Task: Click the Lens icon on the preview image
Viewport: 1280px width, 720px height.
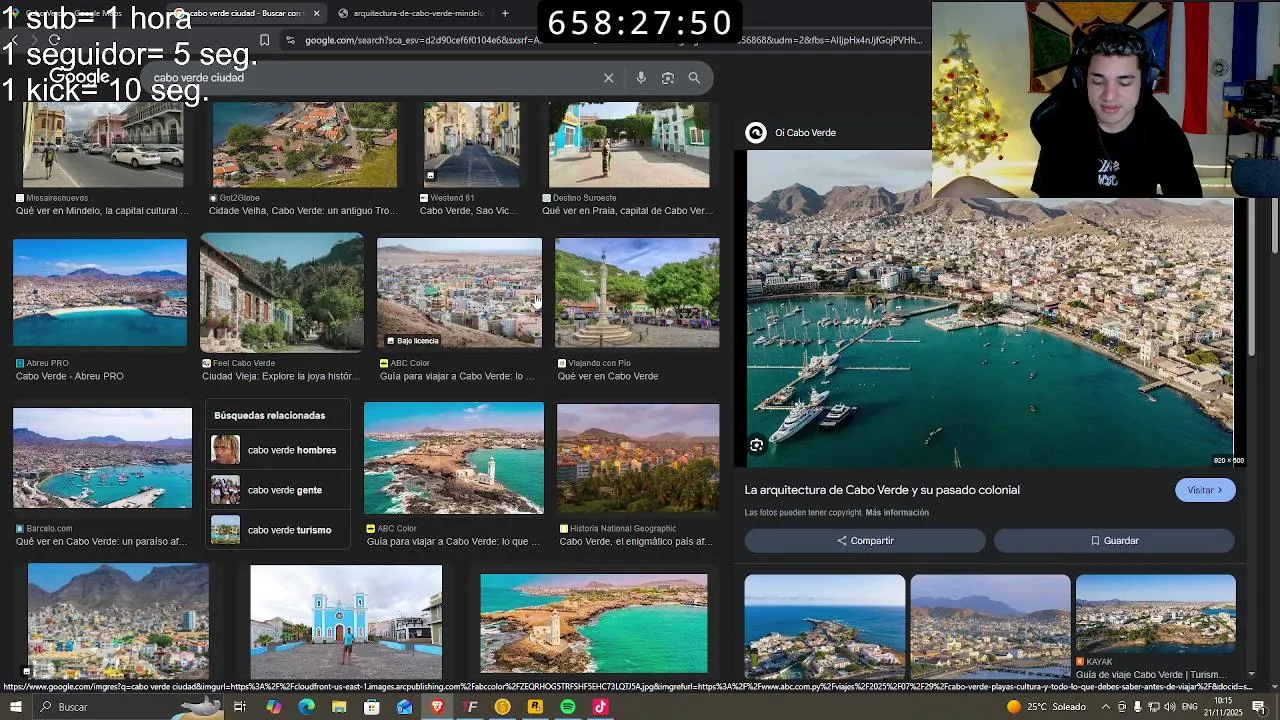Action: pos(757,446)
